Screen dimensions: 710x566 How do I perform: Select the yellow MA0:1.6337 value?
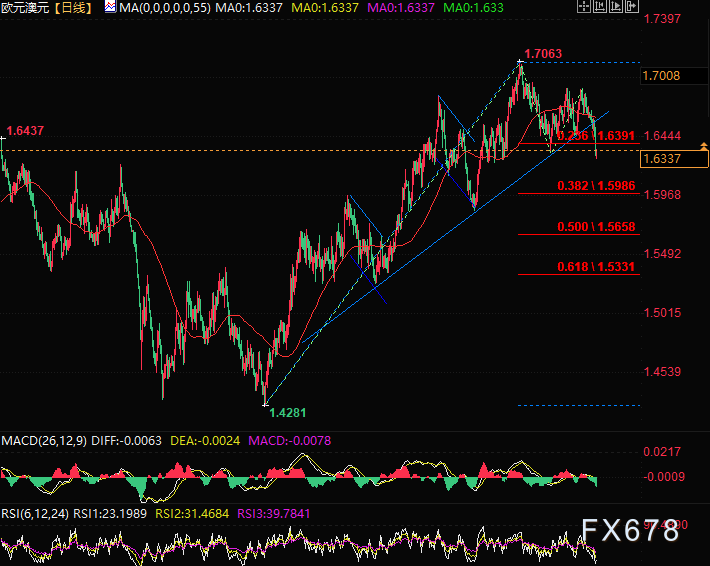click(x=325, y=8)
